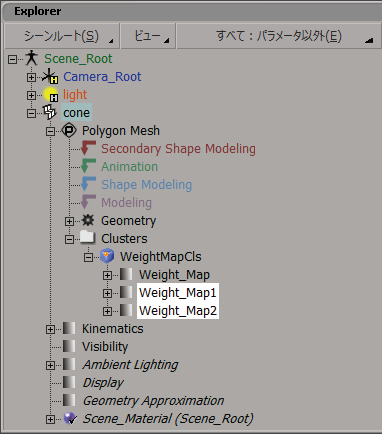
Task: Select the light tree item
Action: (x=75, y=95)
